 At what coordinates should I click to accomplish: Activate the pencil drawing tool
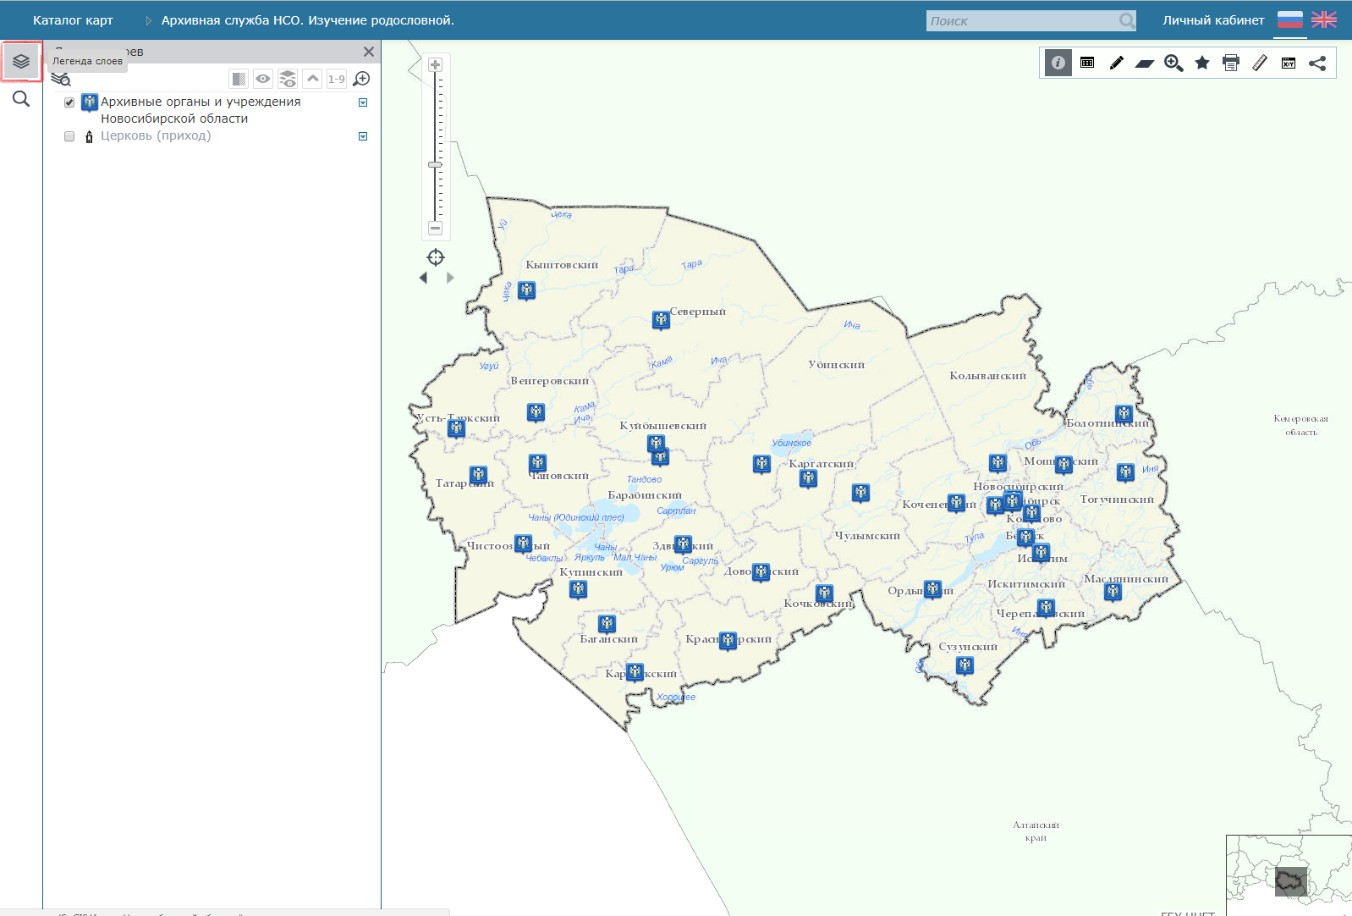1116,63
